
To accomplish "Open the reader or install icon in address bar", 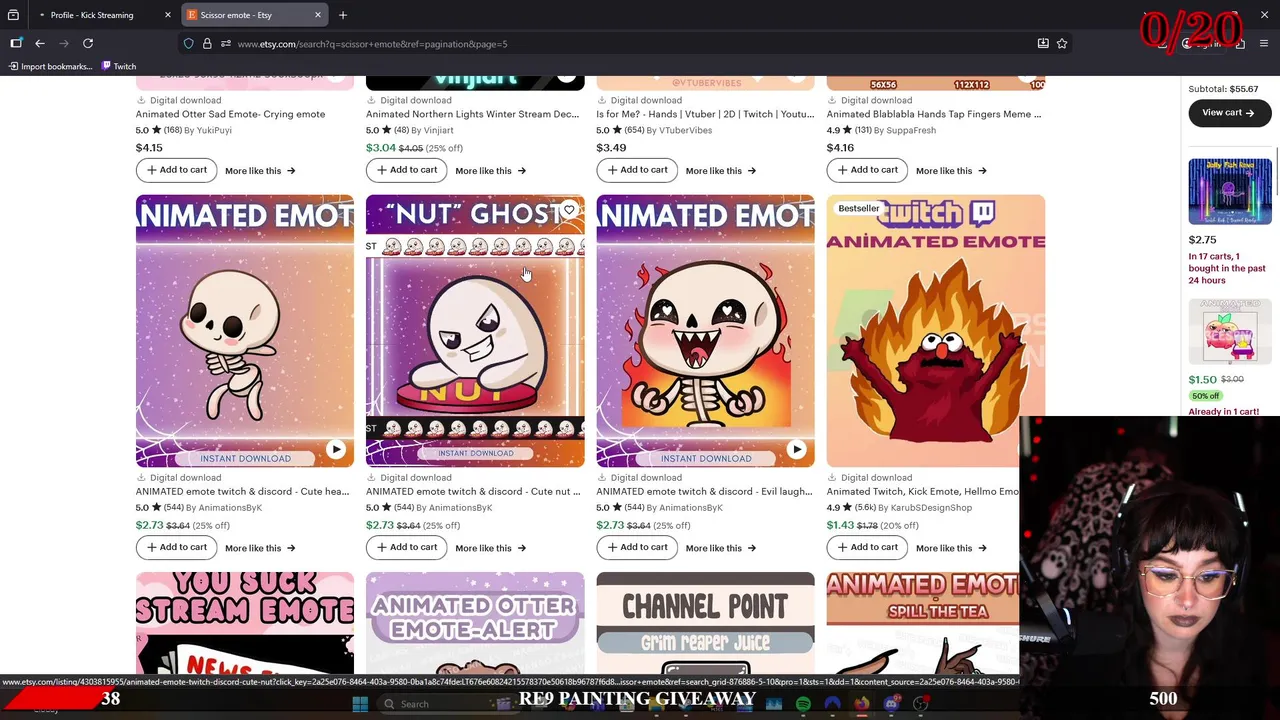I will [1043, 43].
